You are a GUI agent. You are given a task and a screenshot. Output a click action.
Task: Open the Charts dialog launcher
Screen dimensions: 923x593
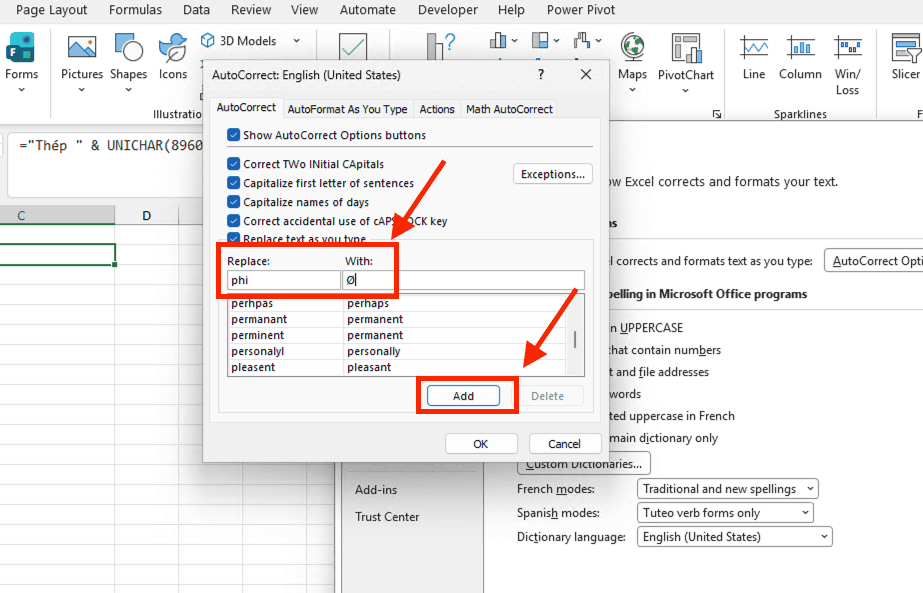(716, 114)
